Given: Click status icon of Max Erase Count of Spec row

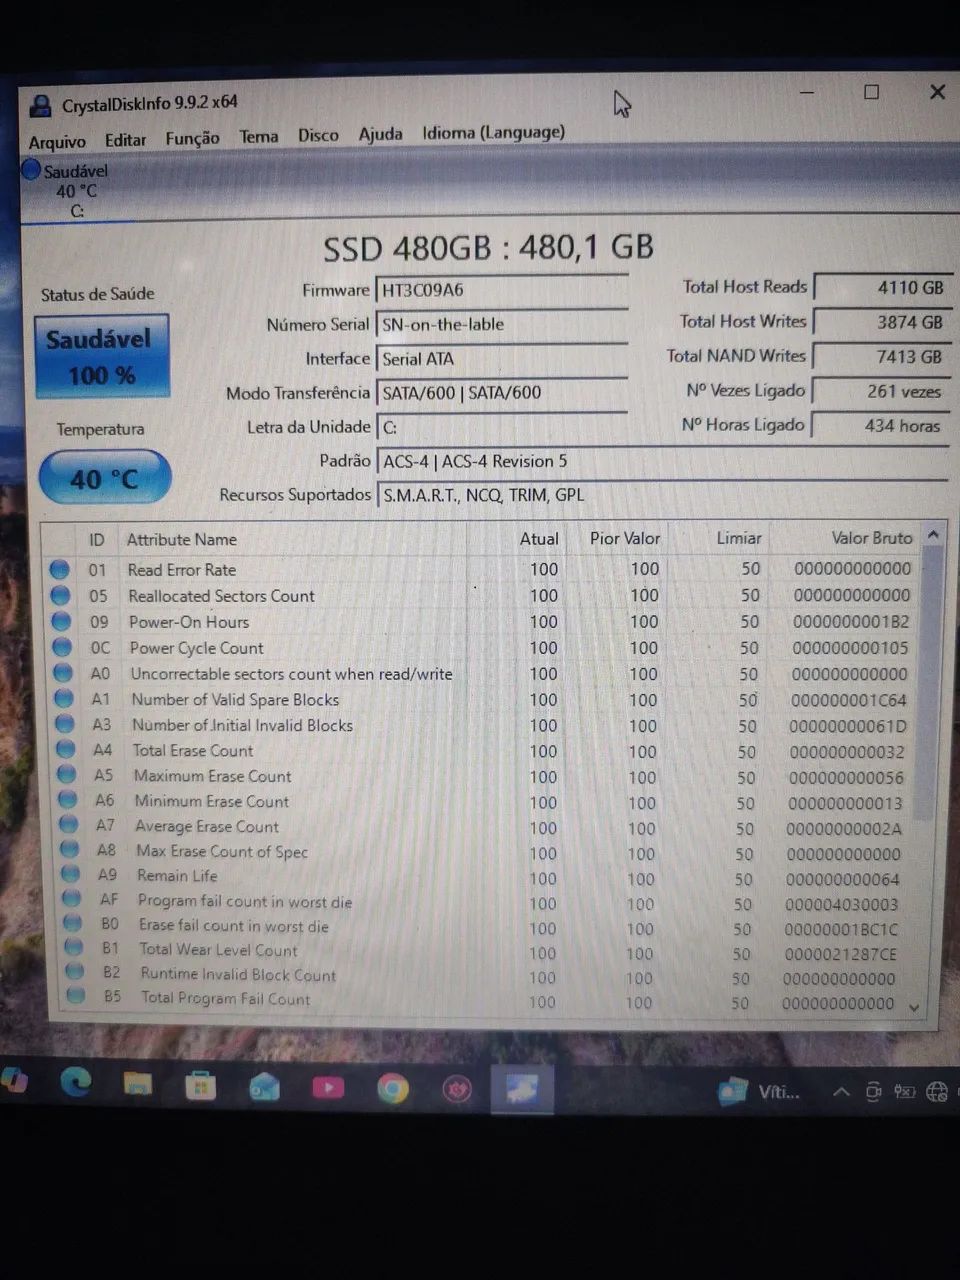Looking at the screenshot, I should [x=70, y=849].
